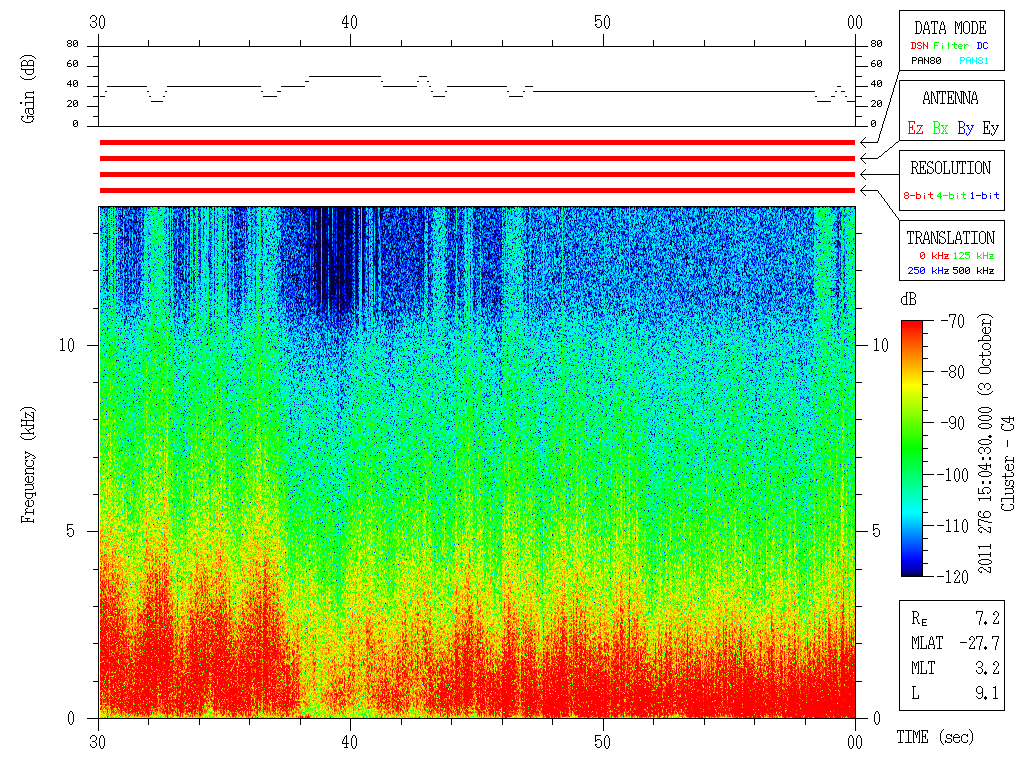The width and height of the screenshot is (1024, 768).
Task: Click the MLAT value -27.7
Action: click(979, 643)
